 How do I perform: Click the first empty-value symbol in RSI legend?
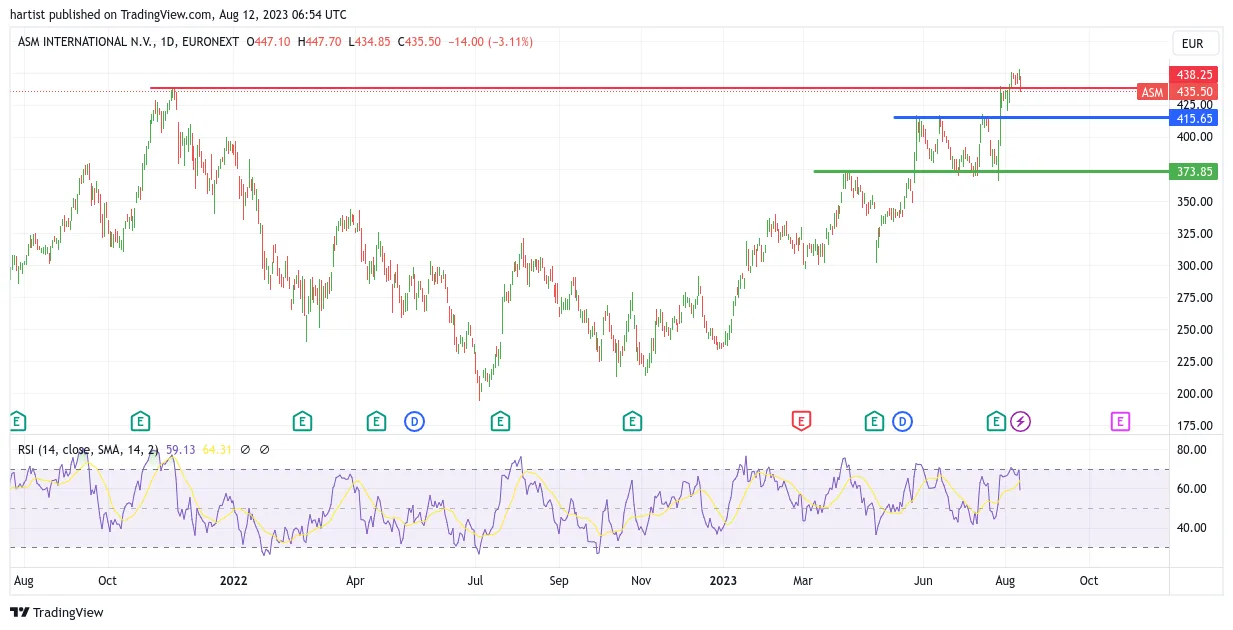[245, 450]
